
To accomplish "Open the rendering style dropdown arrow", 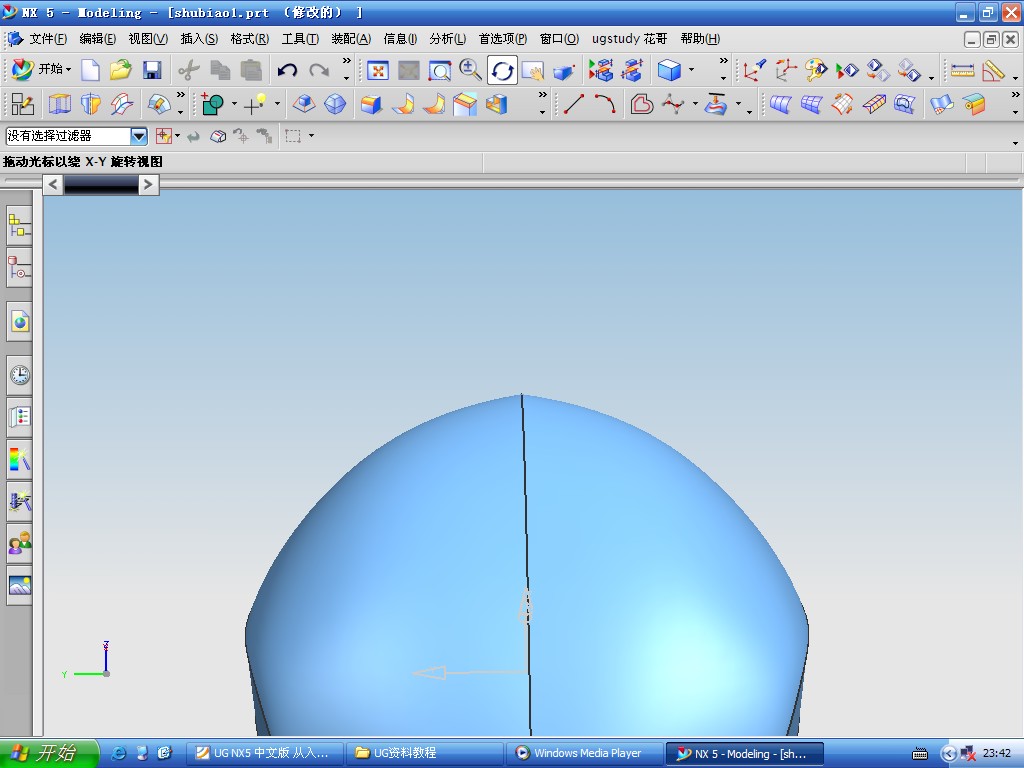I will [x=692, y=69].
